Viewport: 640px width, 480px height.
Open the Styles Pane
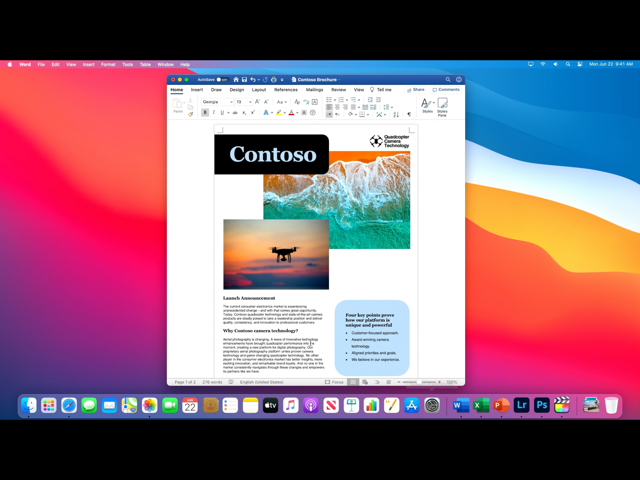point(442,107)
